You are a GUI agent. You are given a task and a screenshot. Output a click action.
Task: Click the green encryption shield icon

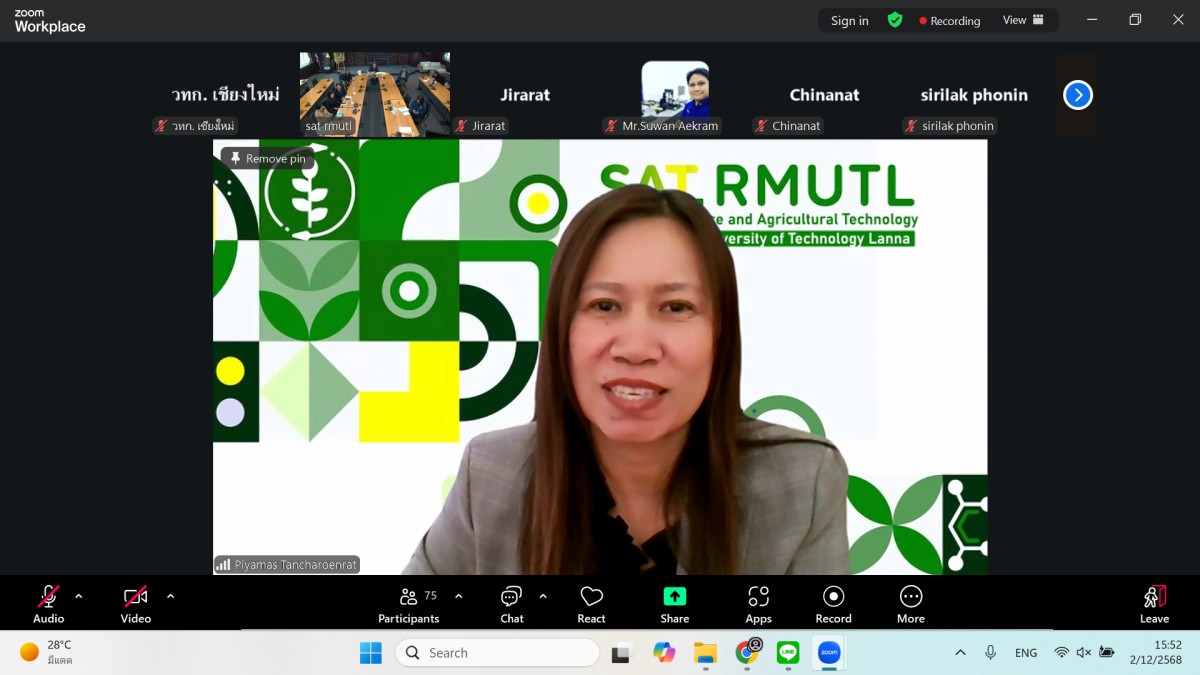pyautogui.click(x=895, y=20)
